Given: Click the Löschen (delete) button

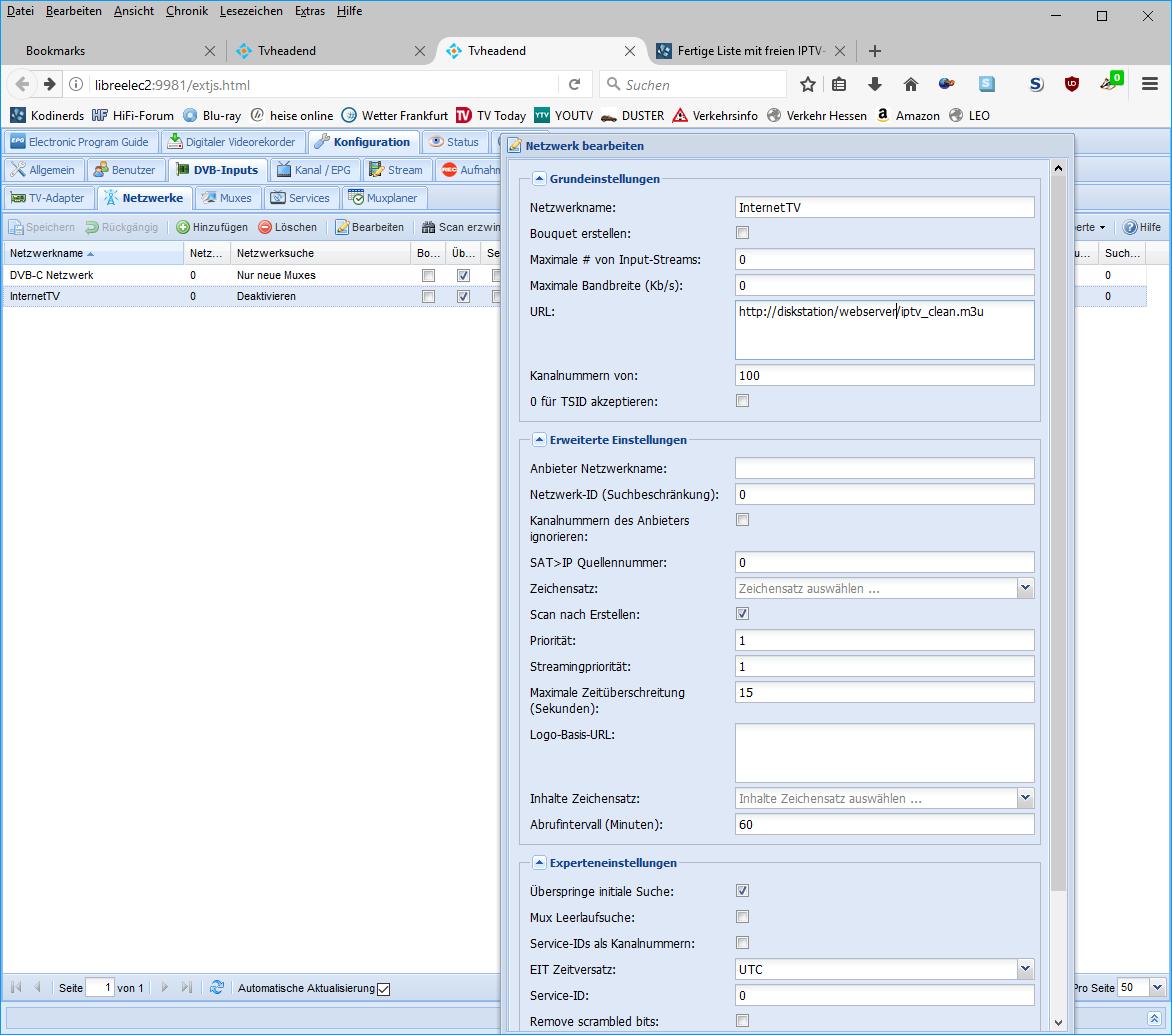Looking at the screenshot, I should click(288, 227).
